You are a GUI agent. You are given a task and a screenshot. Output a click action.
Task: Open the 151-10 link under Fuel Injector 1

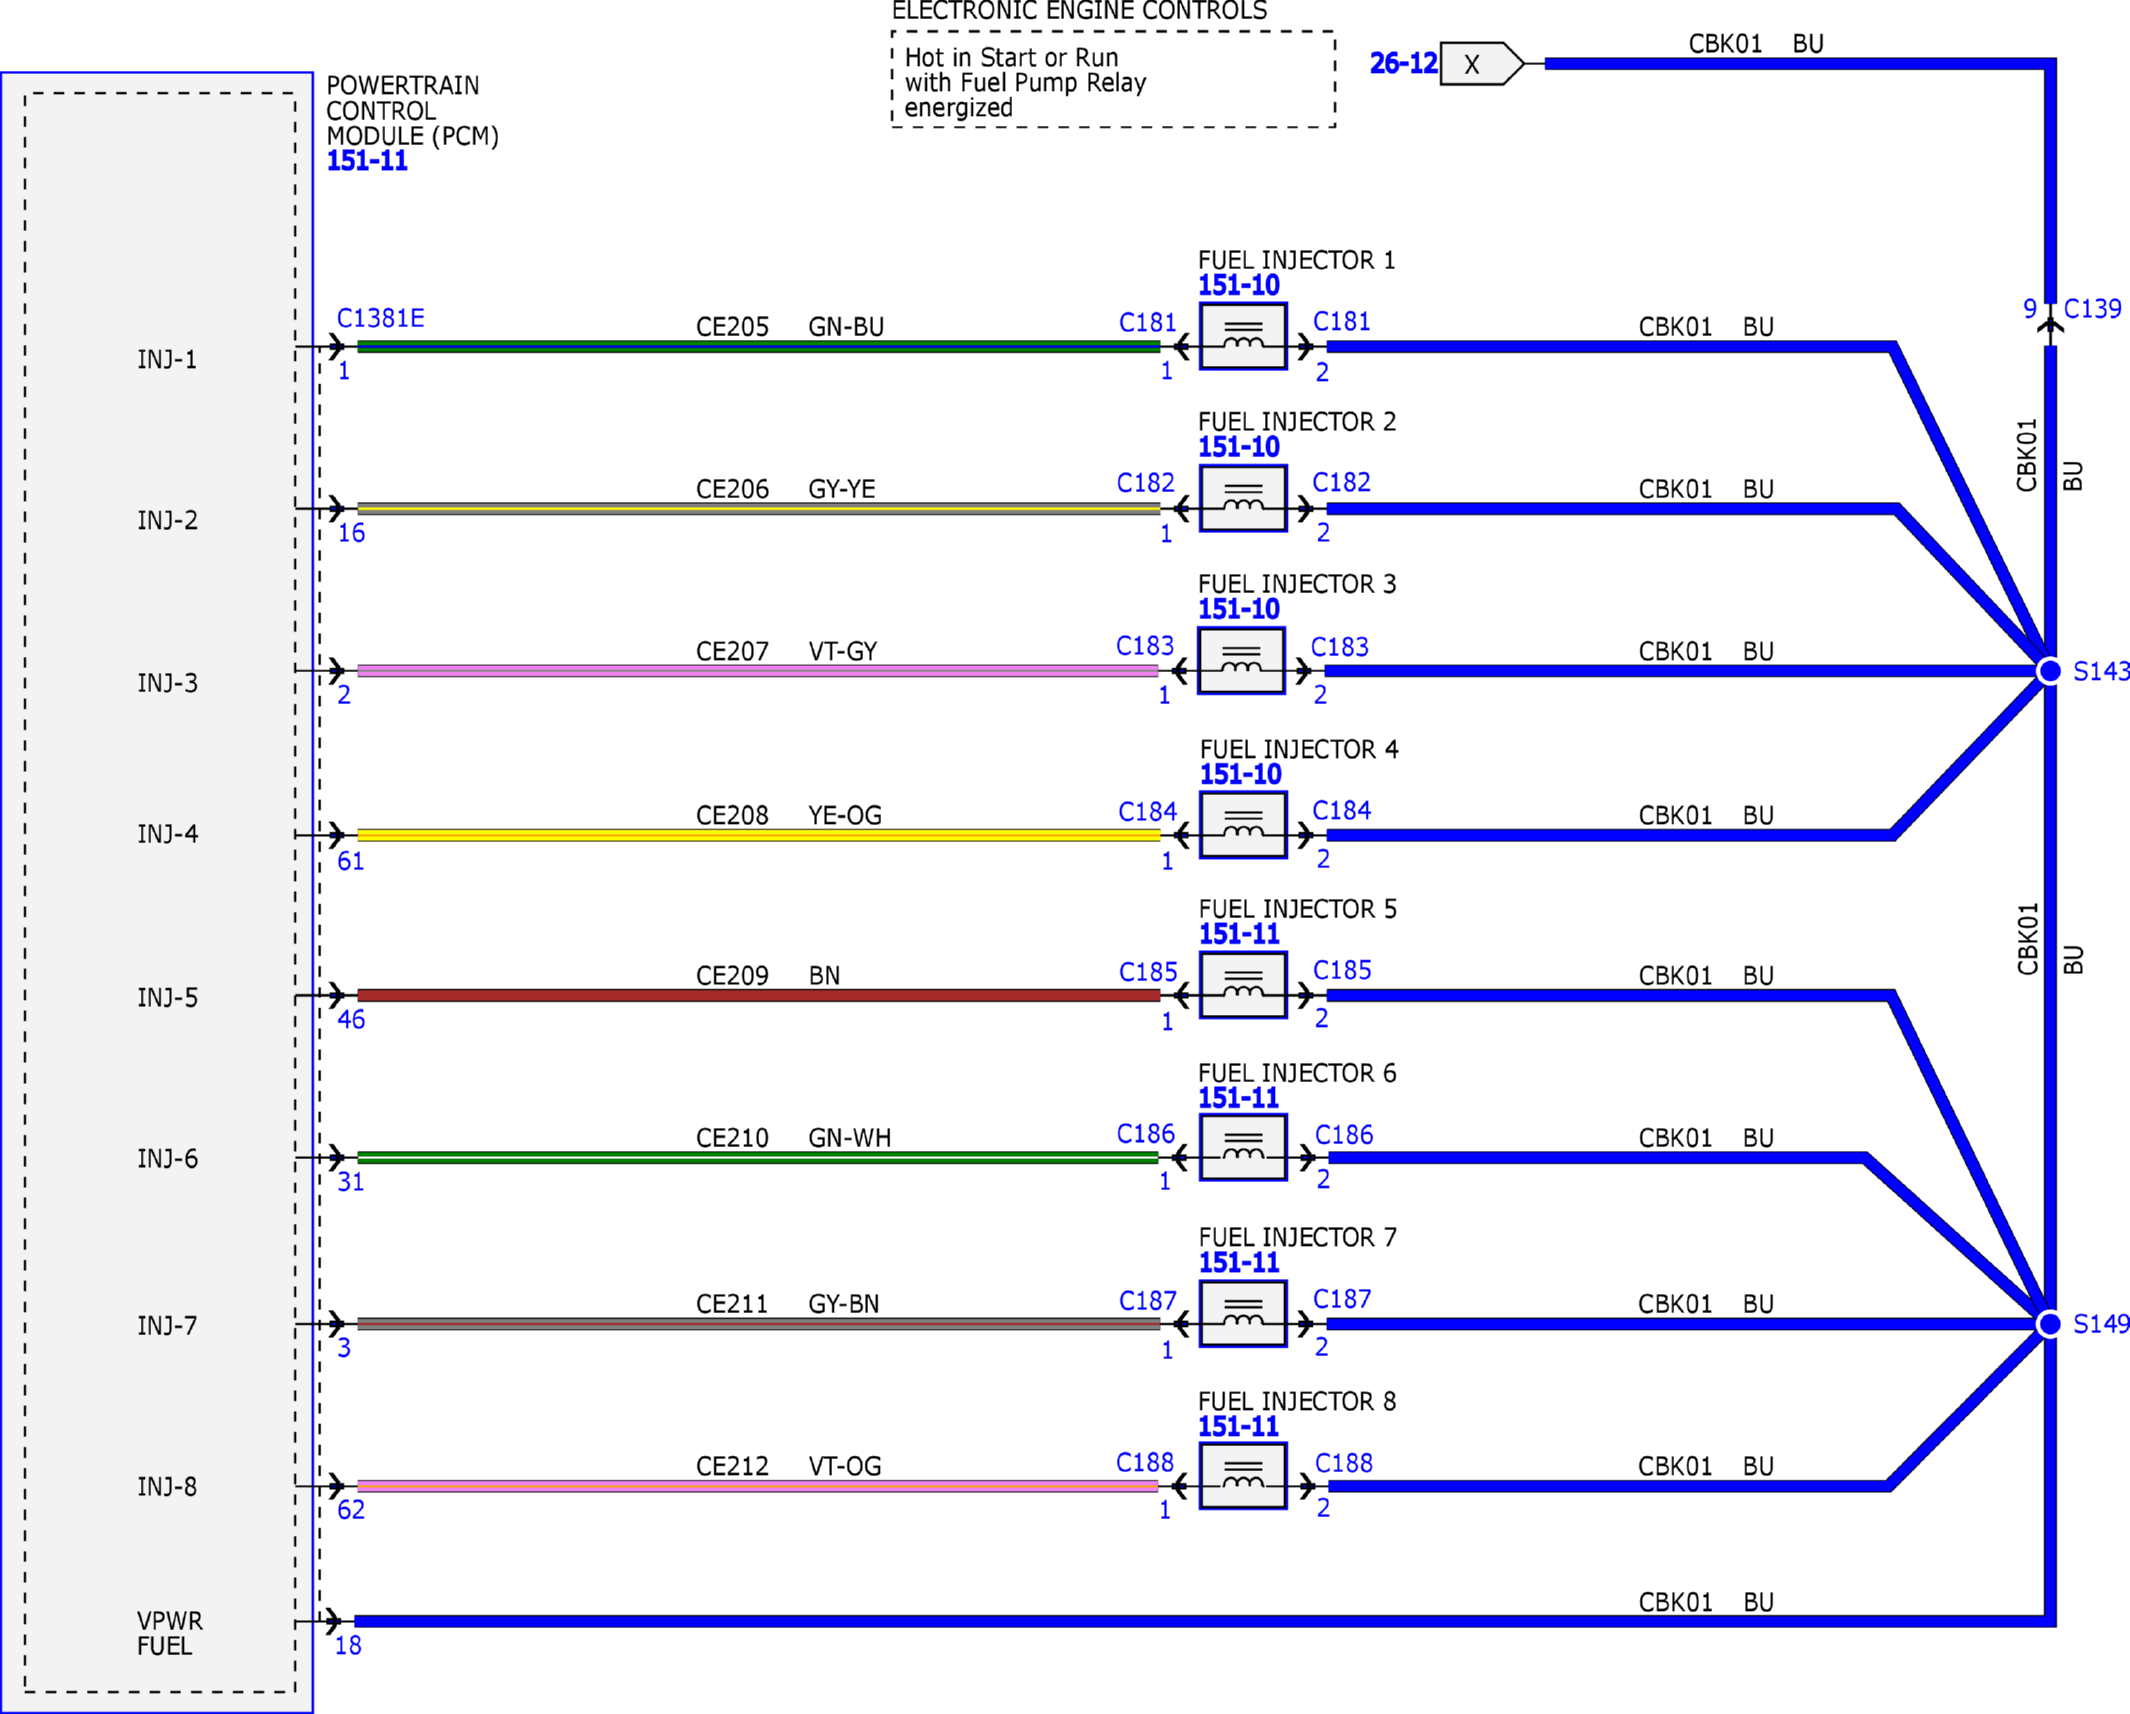click(1239, 286)
